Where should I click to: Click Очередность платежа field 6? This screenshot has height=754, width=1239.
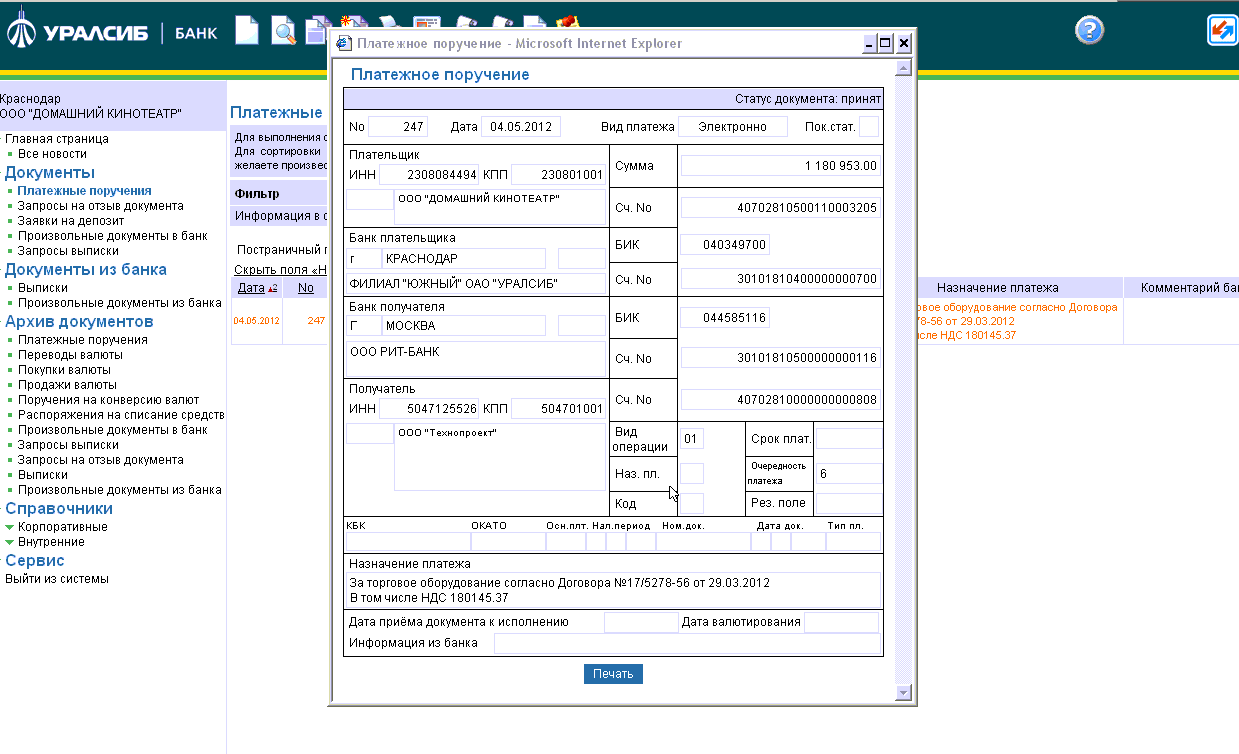click(848, 474)
